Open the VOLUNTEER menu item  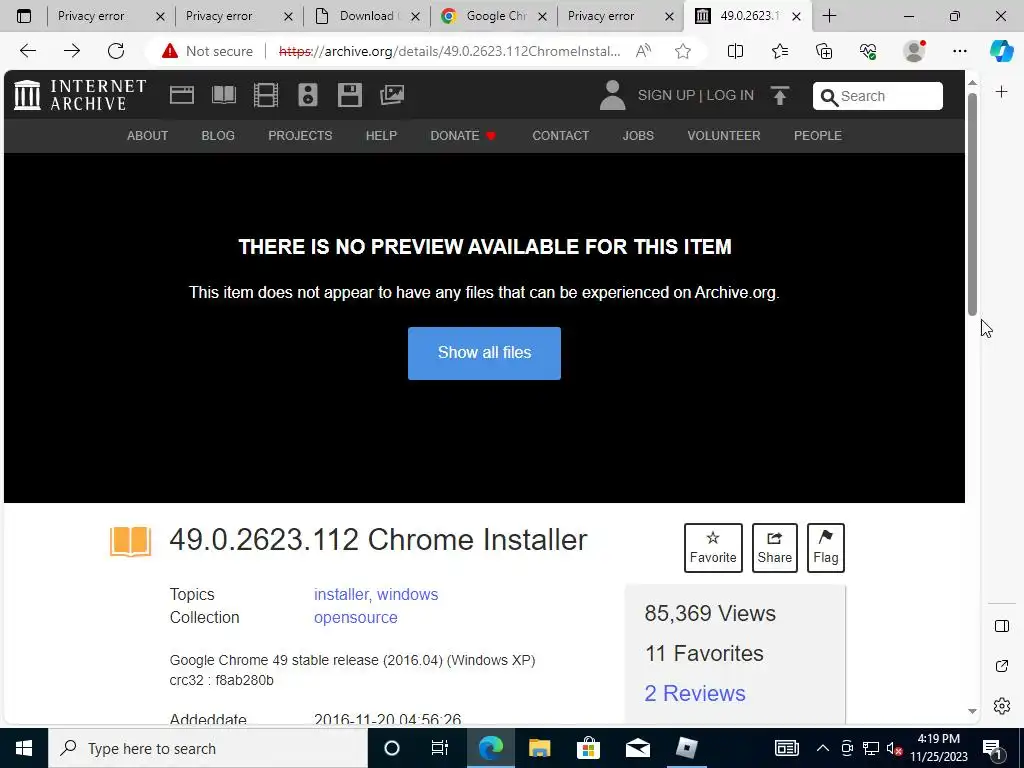point(724,136)
